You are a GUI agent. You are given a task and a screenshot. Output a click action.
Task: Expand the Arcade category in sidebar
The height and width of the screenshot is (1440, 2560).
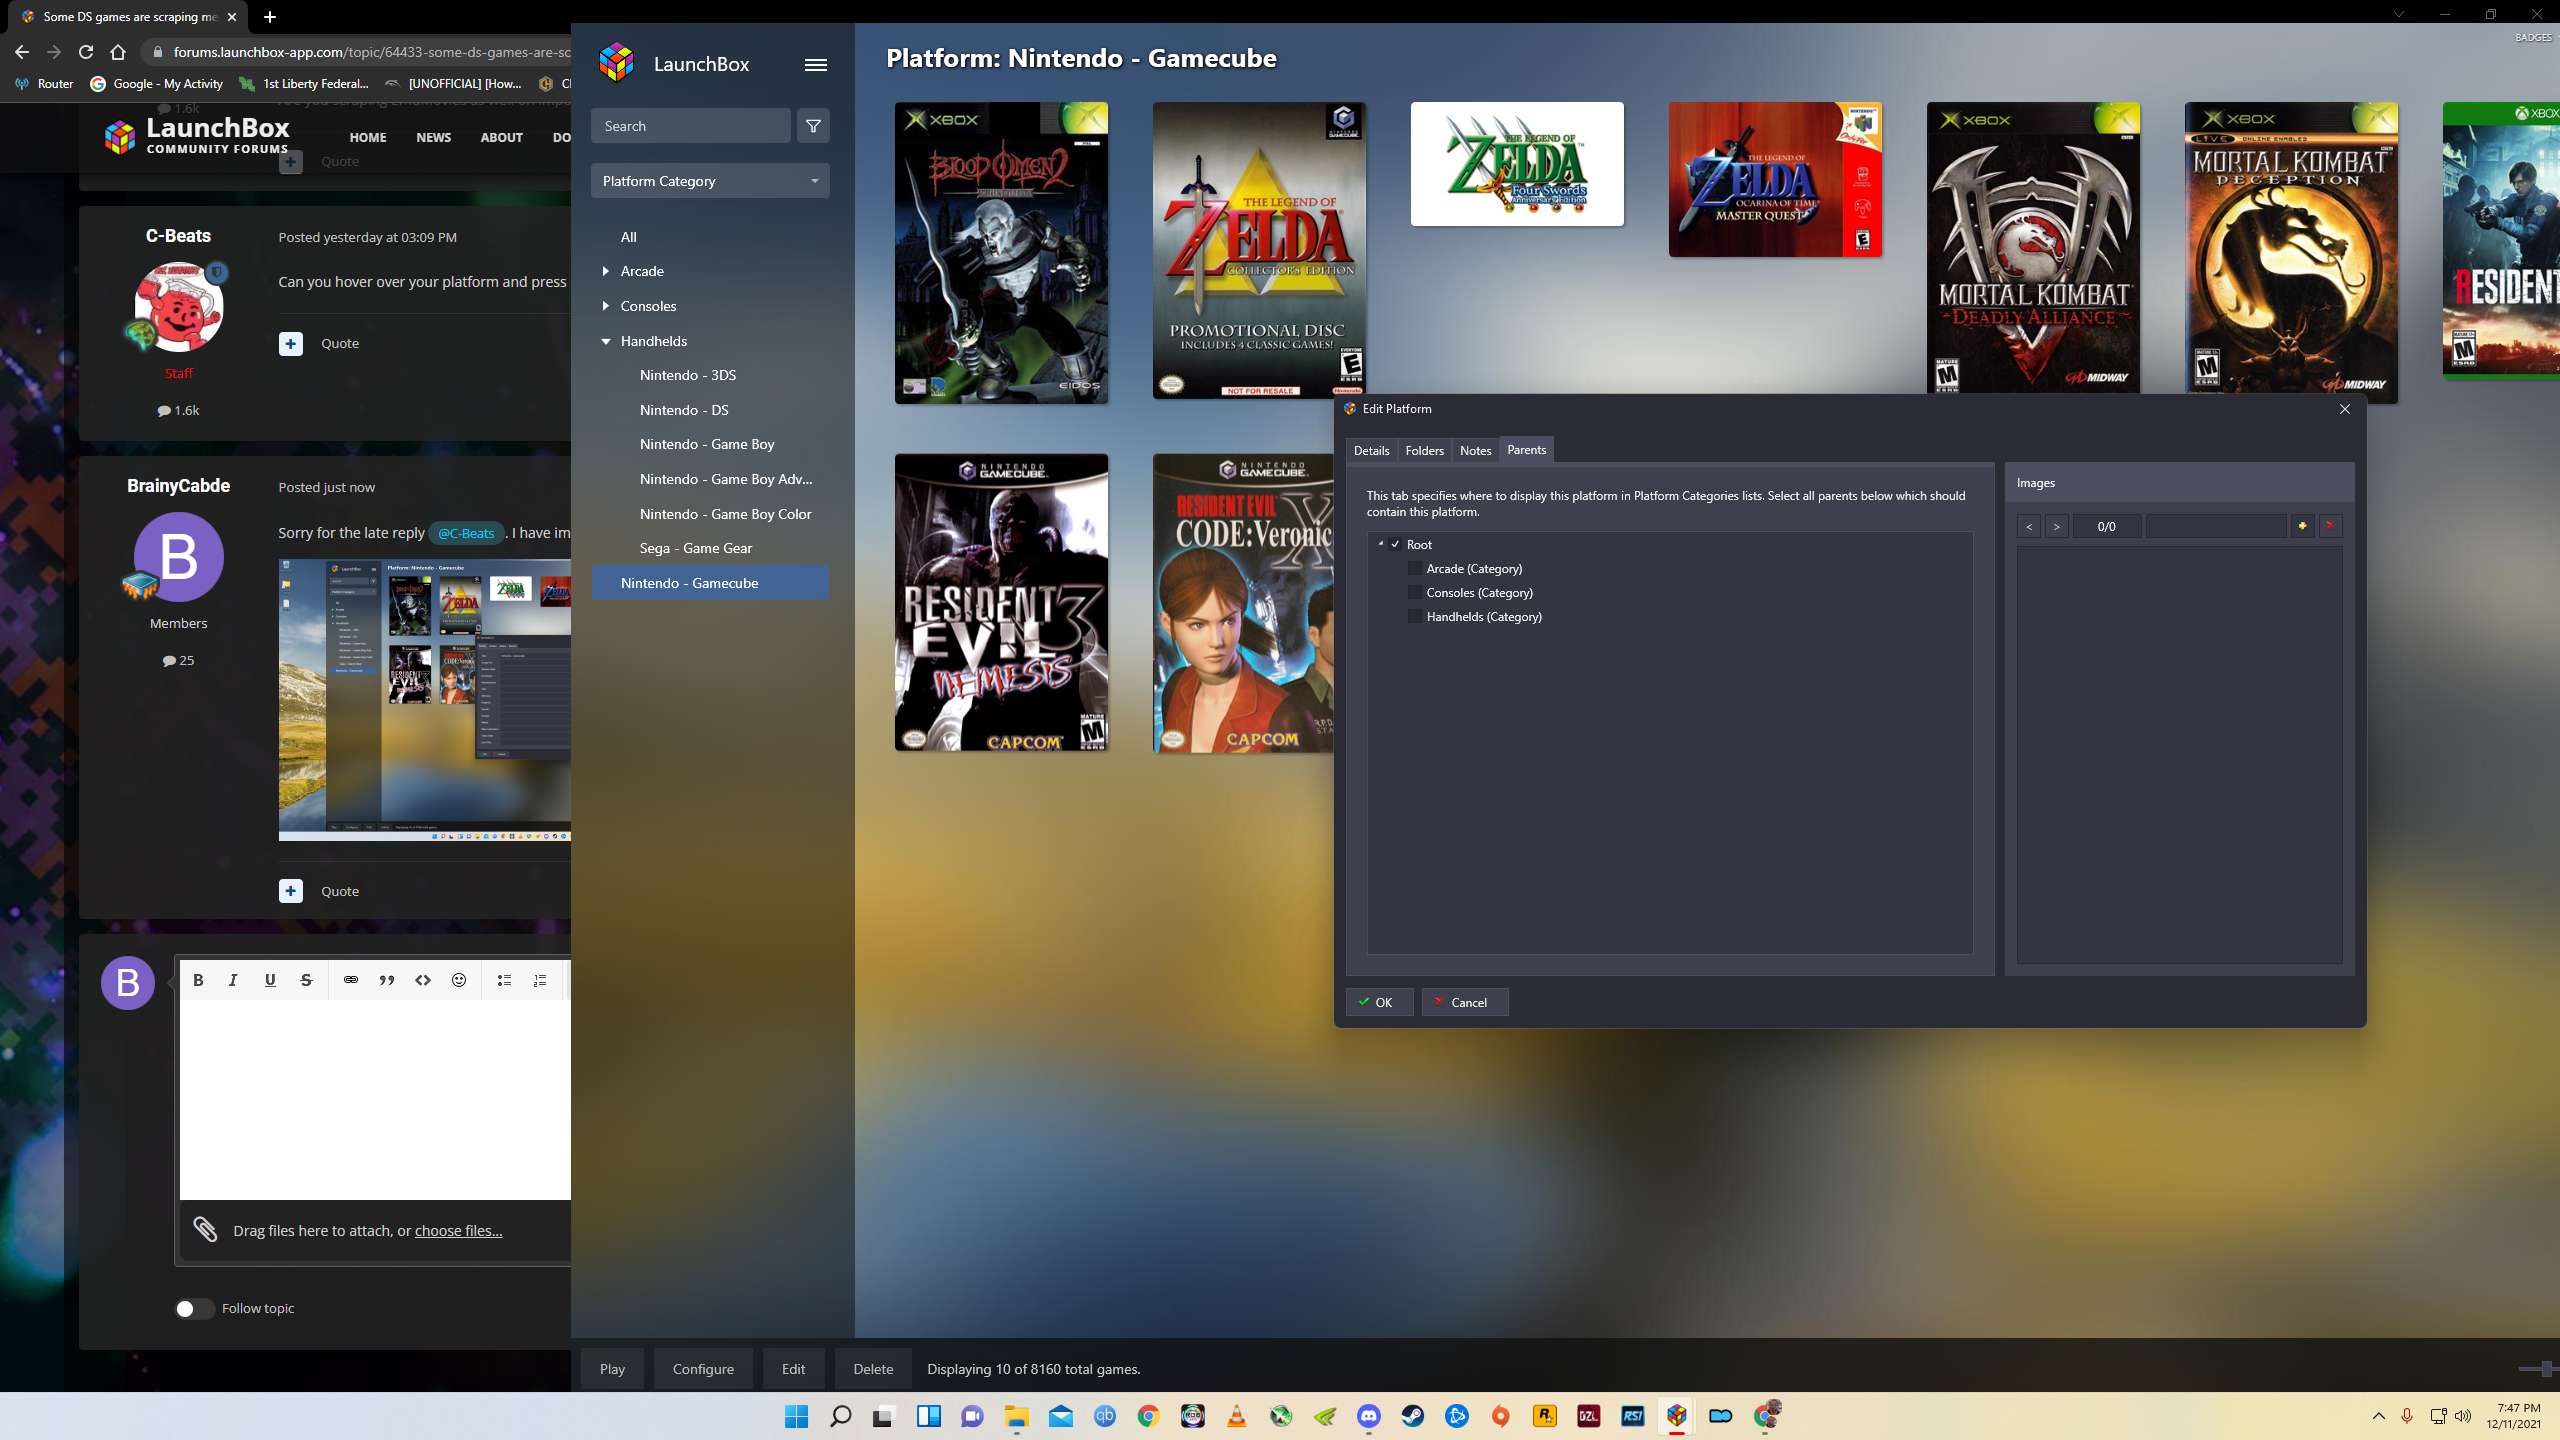606,271
